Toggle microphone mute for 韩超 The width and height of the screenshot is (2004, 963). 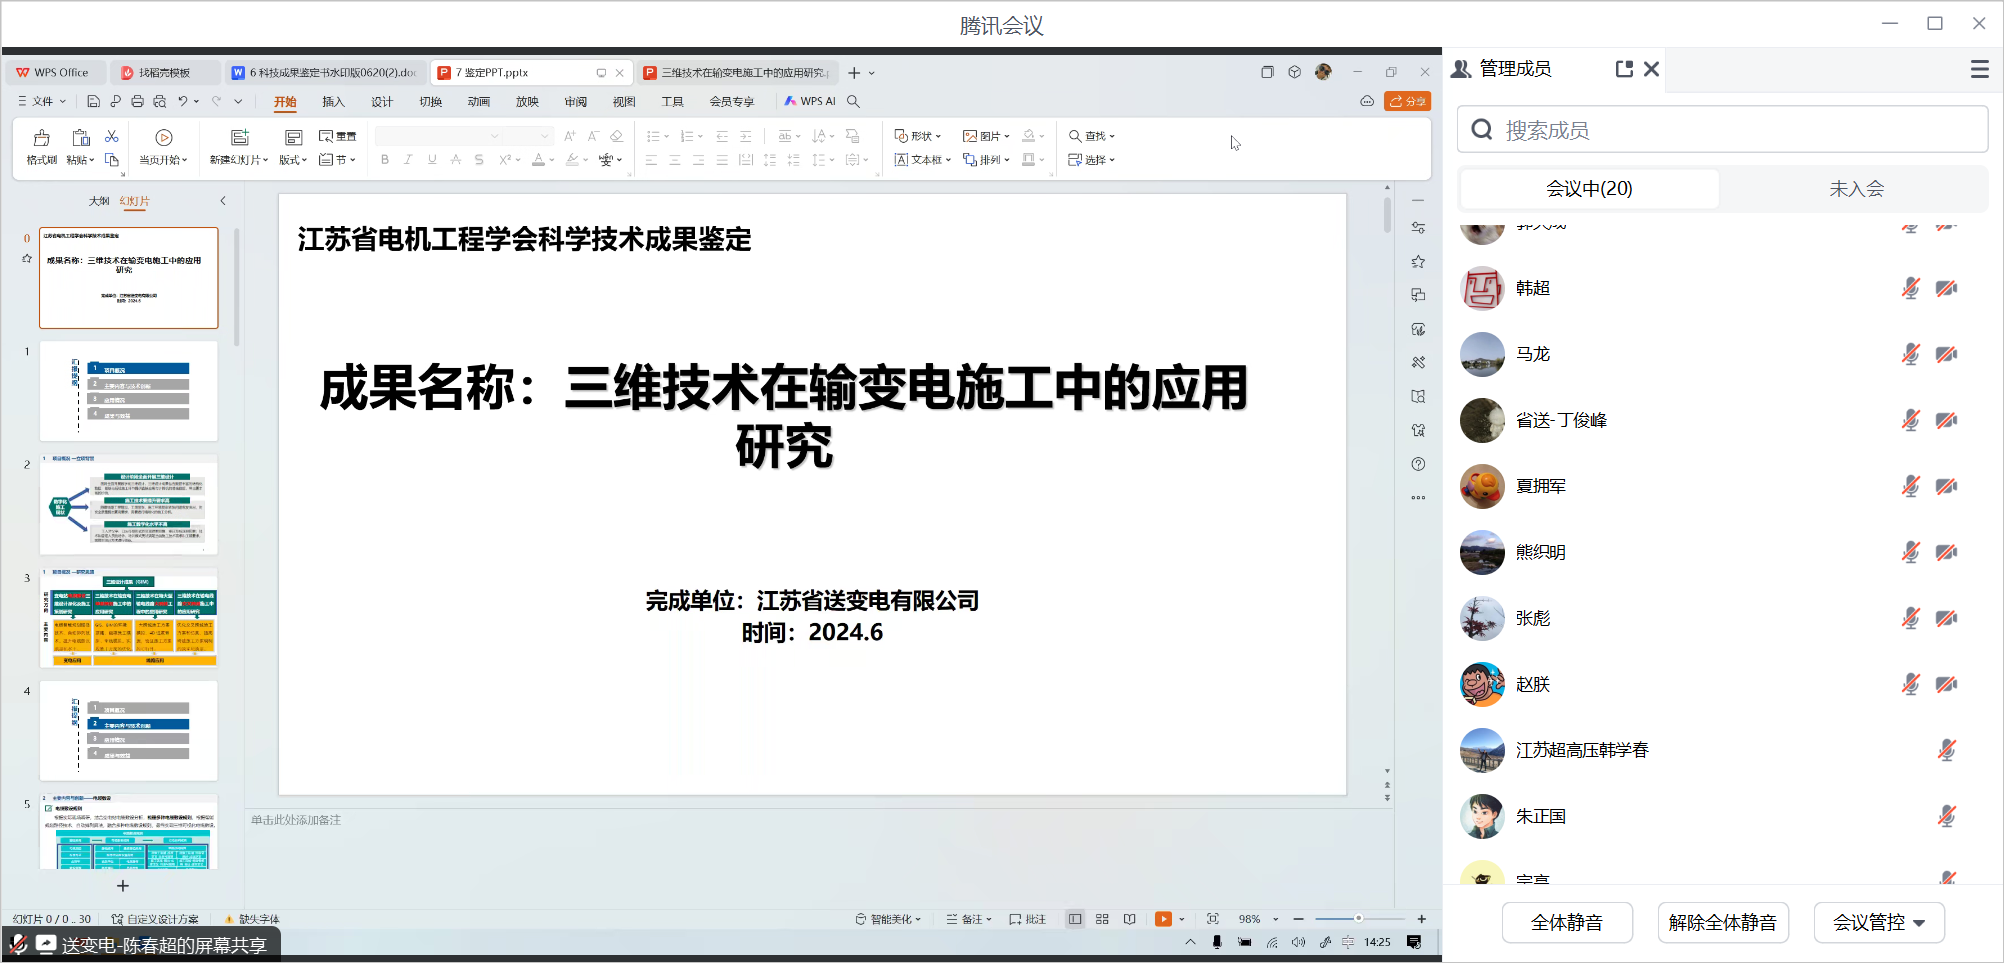(1910, 288)
